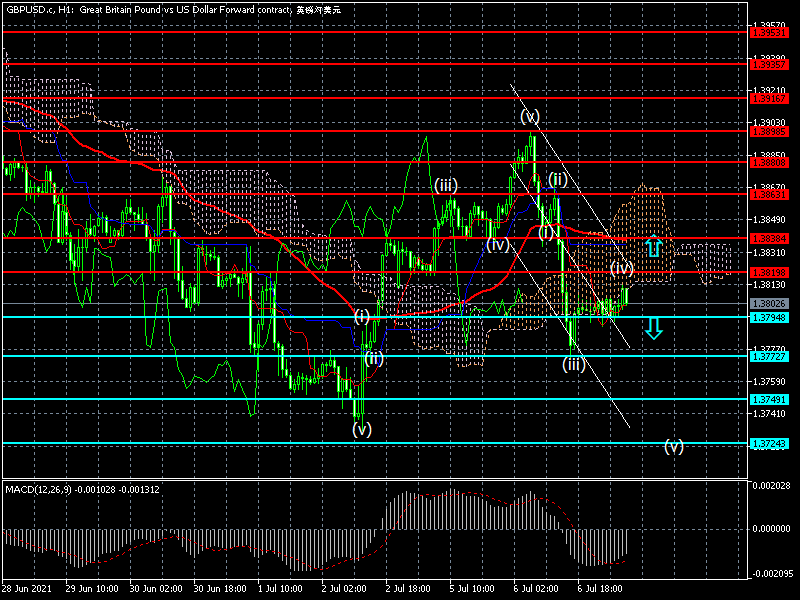
Task: Click the 1.37590 price scale value
Action: [x=769, y=381]
